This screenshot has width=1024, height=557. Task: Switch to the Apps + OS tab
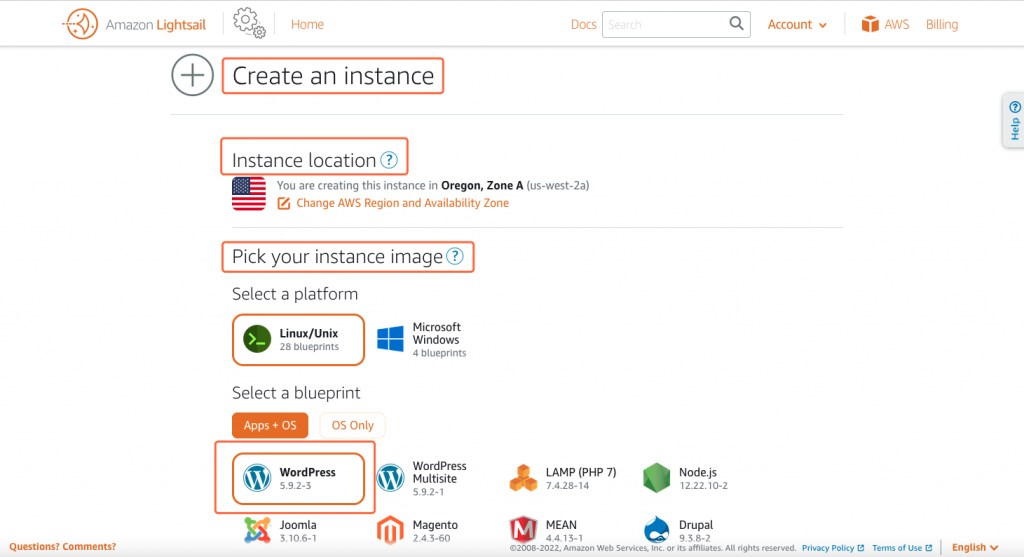(x=270, y=425)
